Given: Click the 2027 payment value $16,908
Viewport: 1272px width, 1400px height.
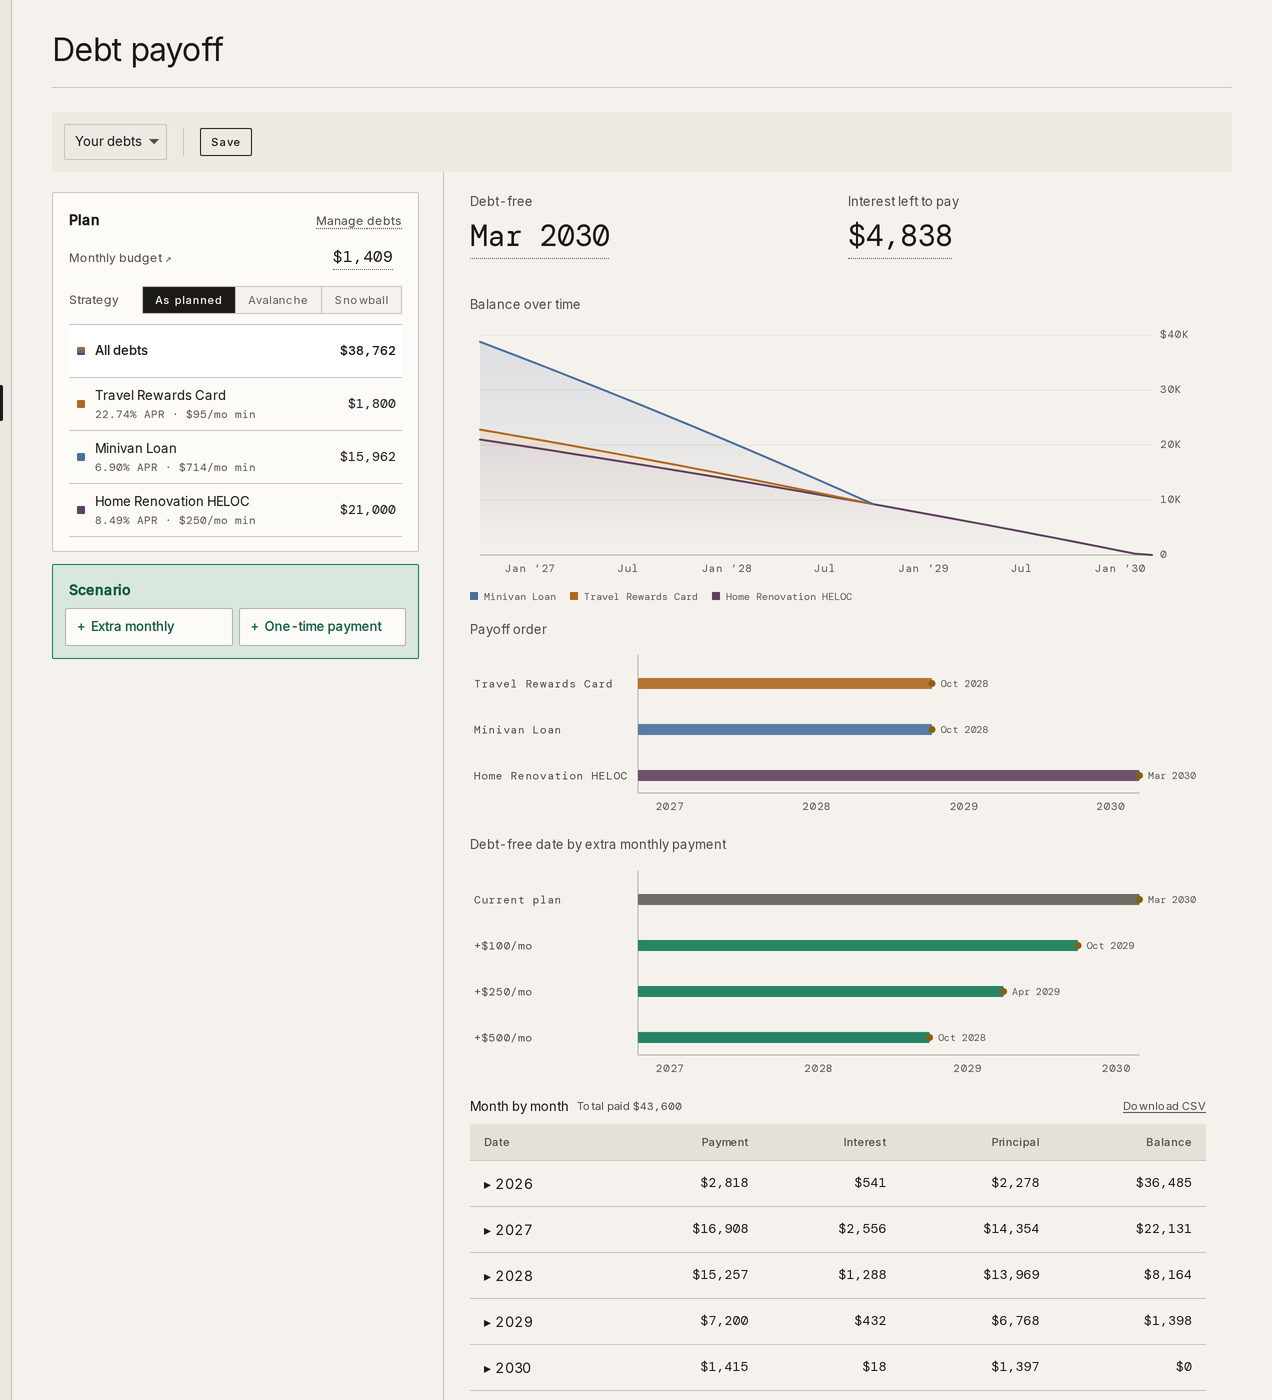Looking at the screenshot, I should click(720, 1229).
